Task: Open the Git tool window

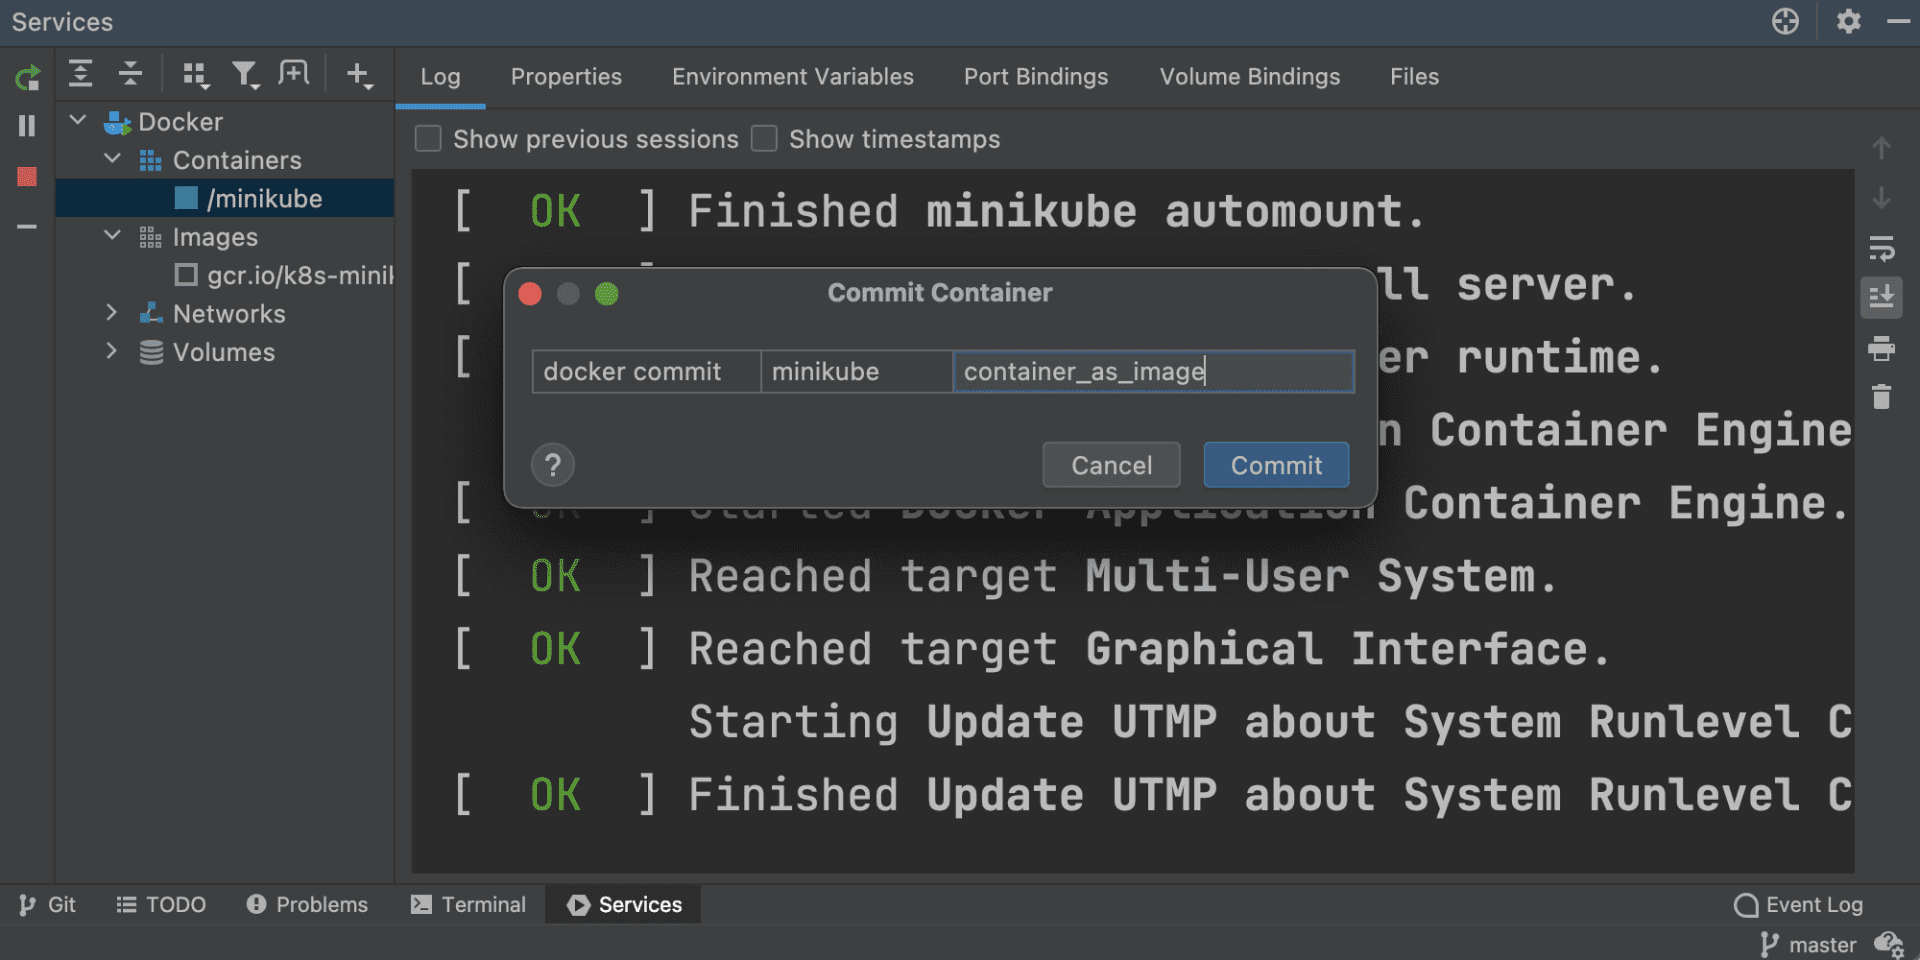Action: (47, 905)
